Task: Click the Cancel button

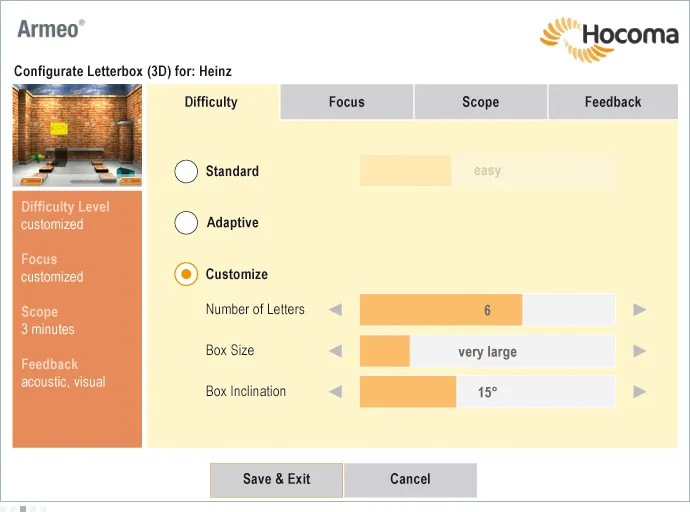Action: pos(410,480)
